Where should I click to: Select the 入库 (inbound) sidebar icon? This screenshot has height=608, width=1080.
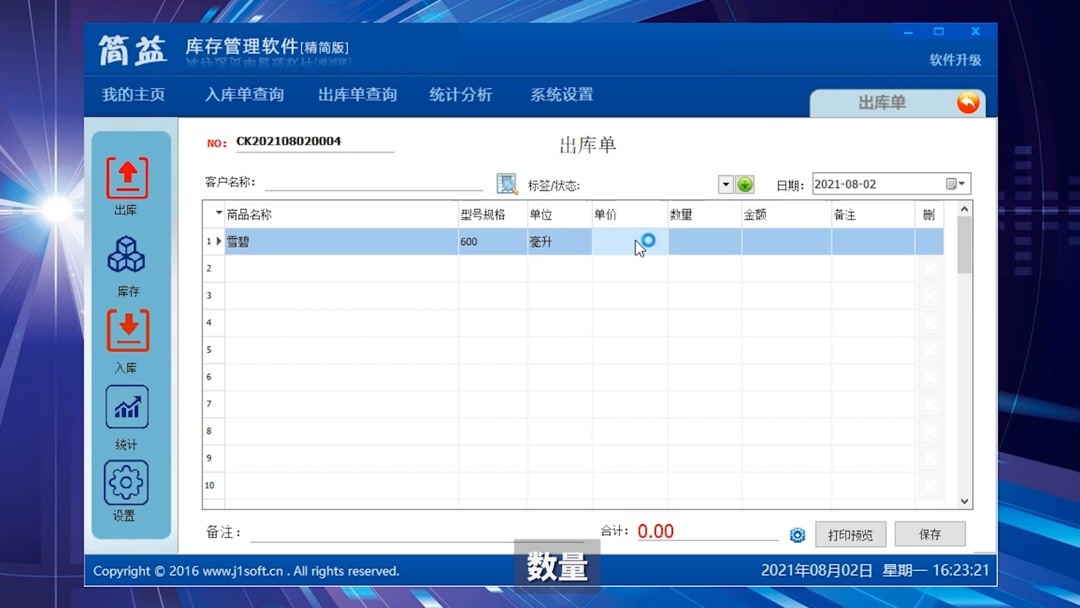(x=127, y=330)
